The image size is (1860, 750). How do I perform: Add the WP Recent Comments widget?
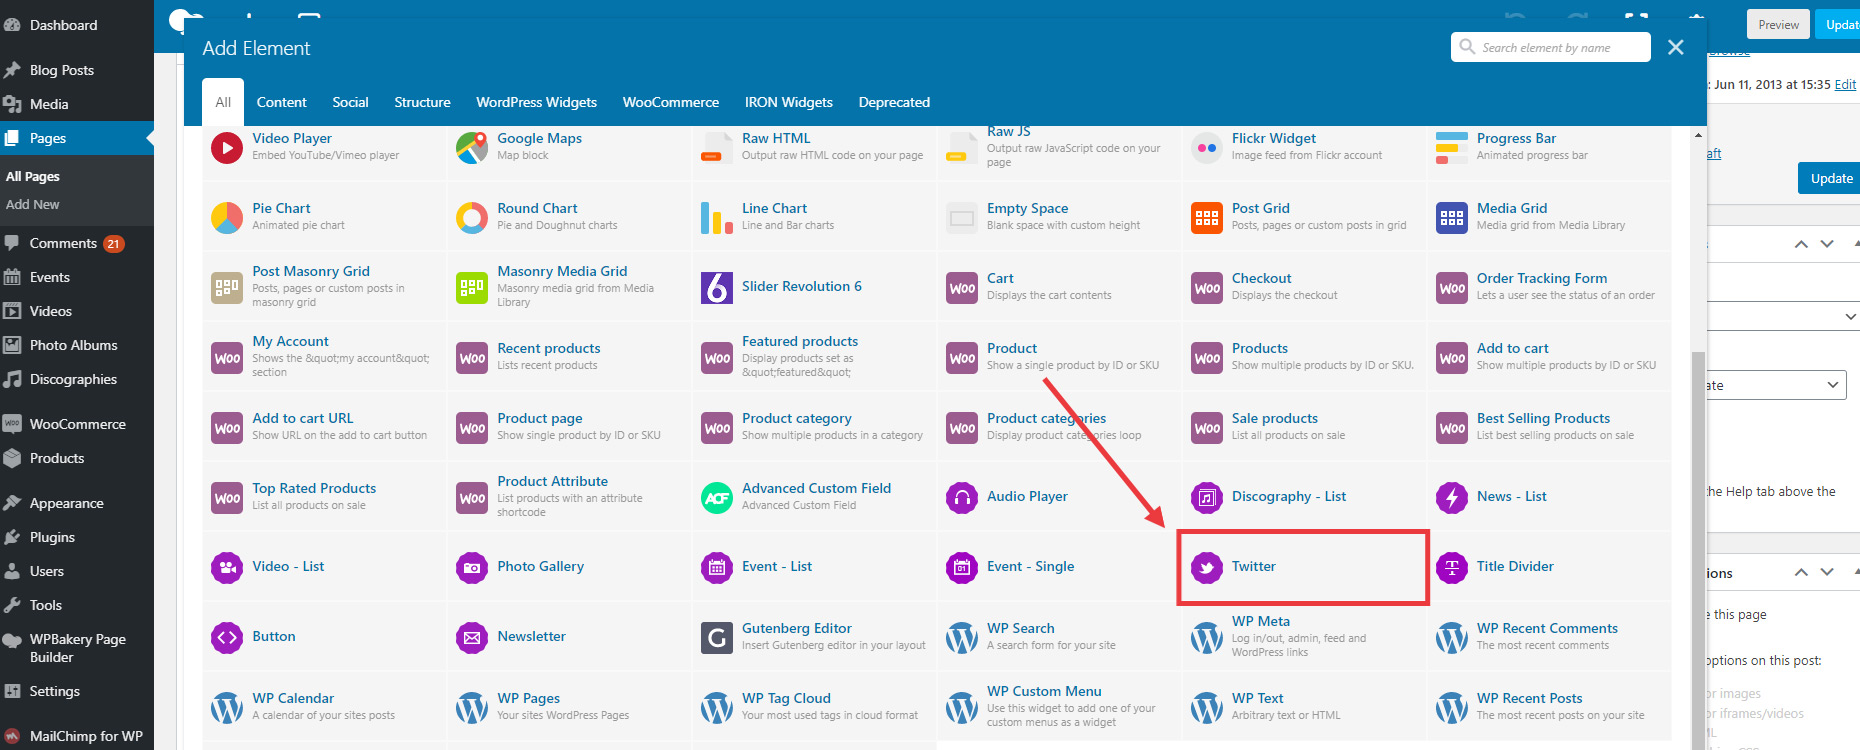(x=1550, y=636)
